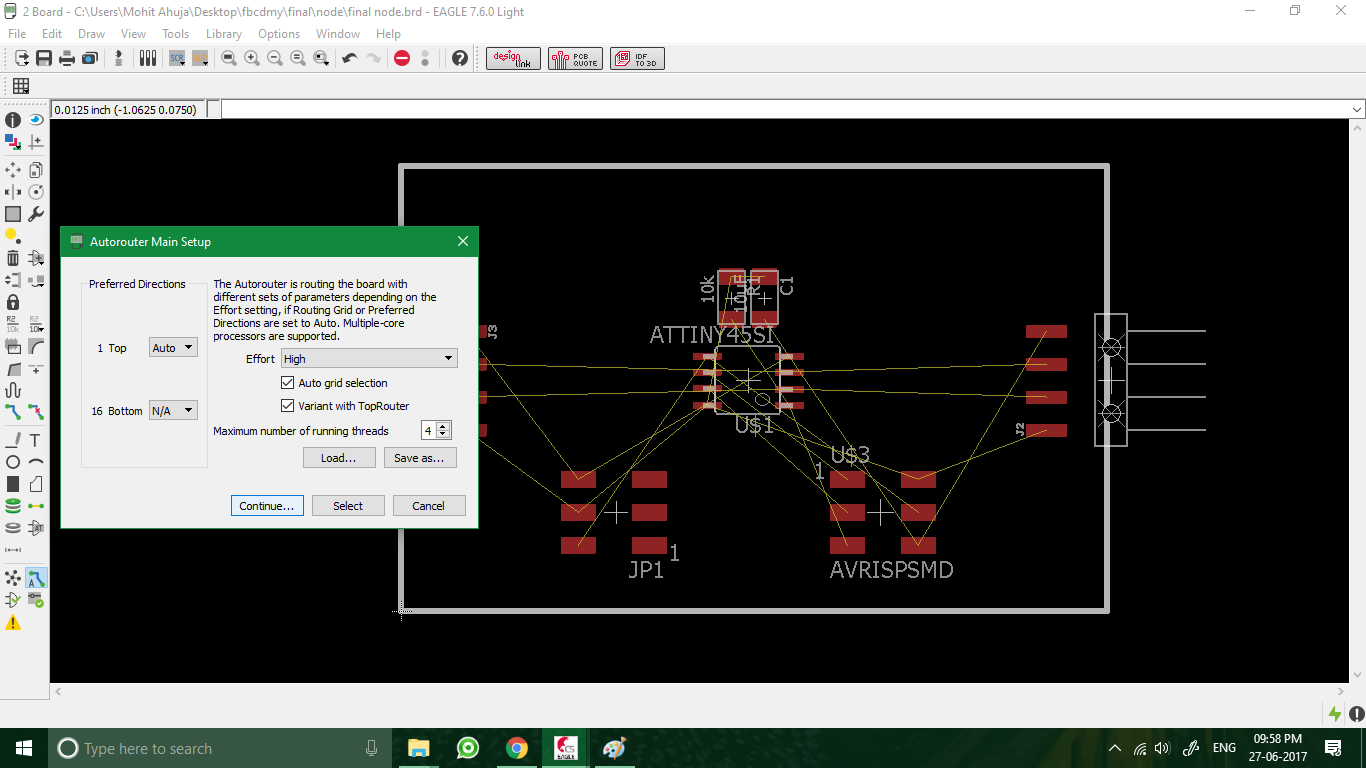This screenshot has height=768, width=1366.
Task: Click the Save floppy disk icon
Action: coord(44,59)
